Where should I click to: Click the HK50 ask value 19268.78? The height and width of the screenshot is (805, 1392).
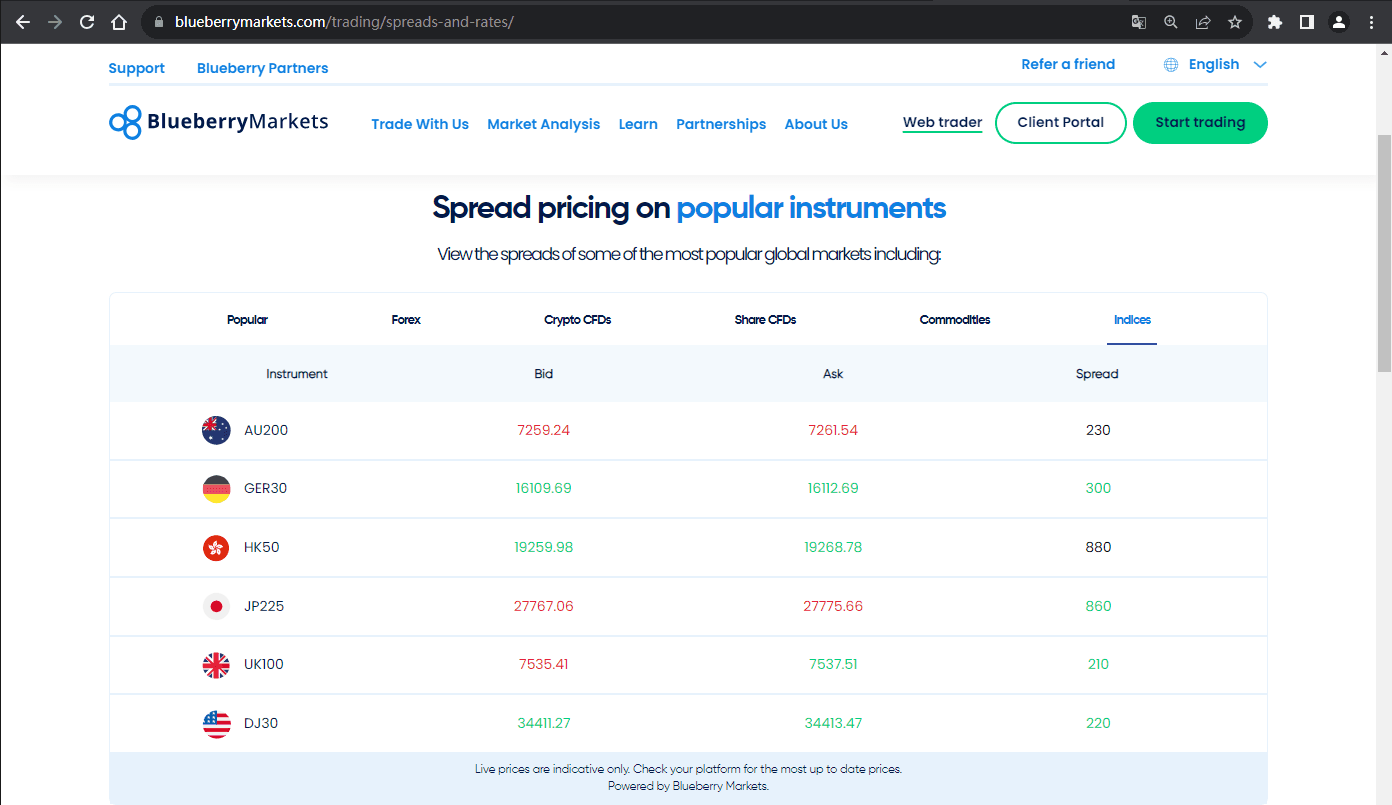[833, 547]
